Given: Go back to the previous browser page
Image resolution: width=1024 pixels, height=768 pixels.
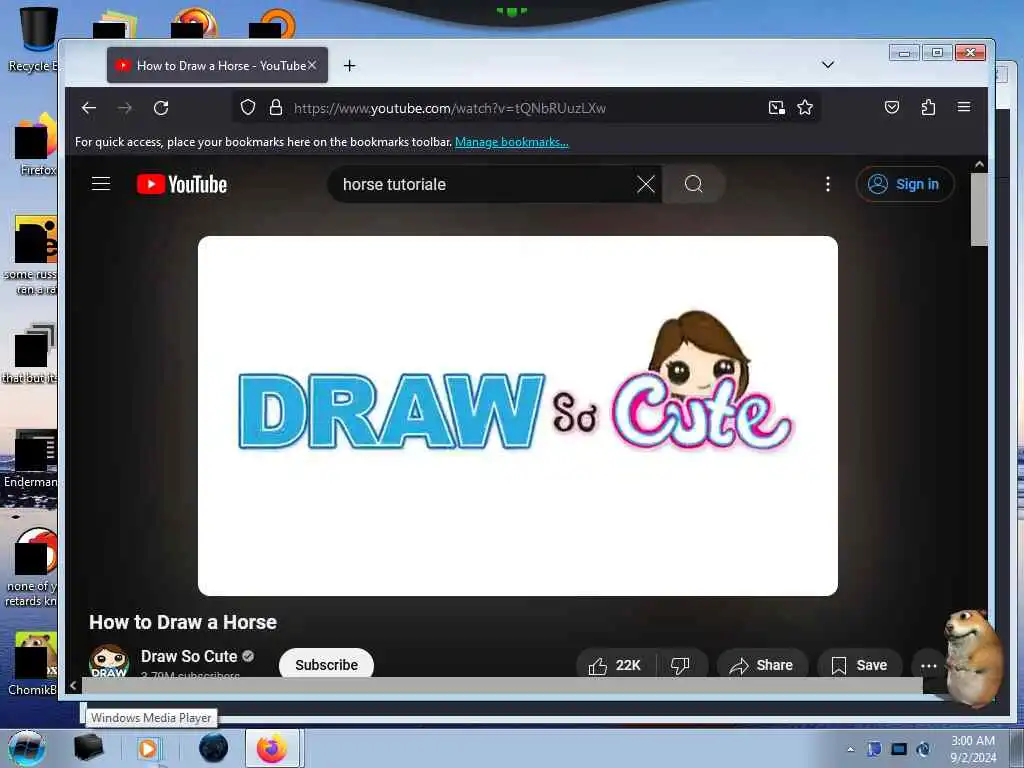Looking at the screenshot, I should [89, 108].
